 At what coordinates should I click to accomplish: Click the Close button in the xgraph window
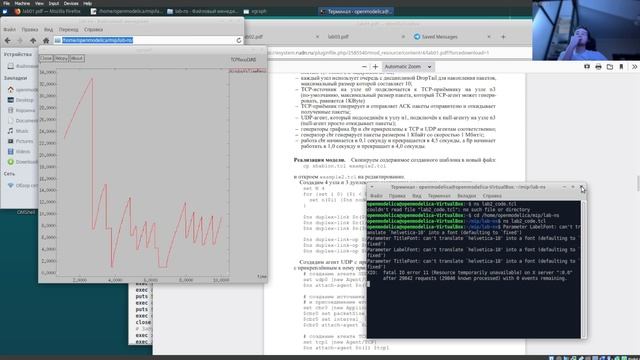pyautogui.click(x=46, y=58)
